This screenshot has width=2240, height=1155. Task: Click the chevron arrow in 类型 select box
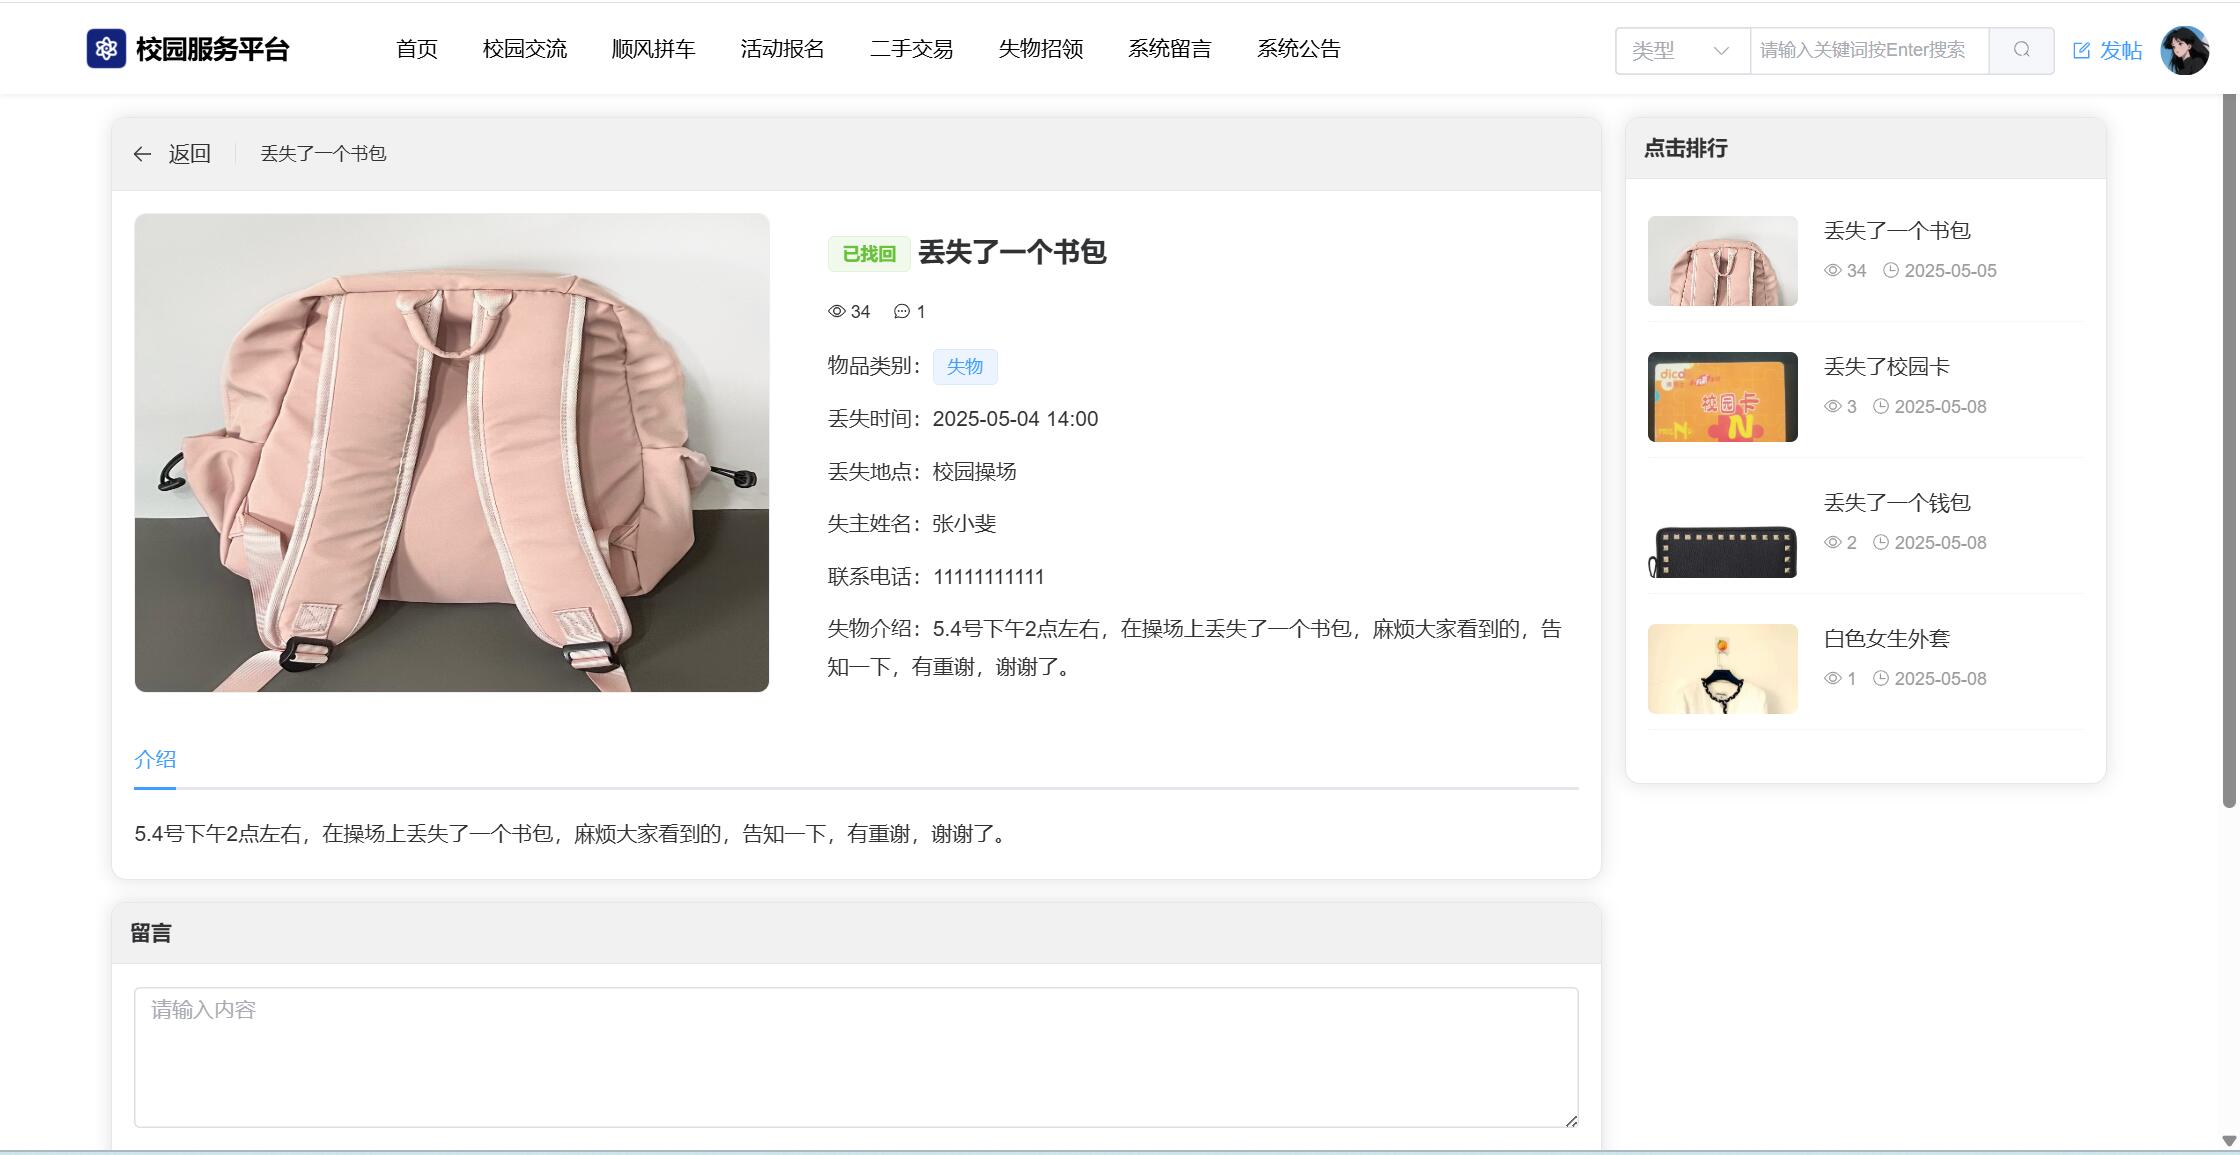click(1721, 50)
